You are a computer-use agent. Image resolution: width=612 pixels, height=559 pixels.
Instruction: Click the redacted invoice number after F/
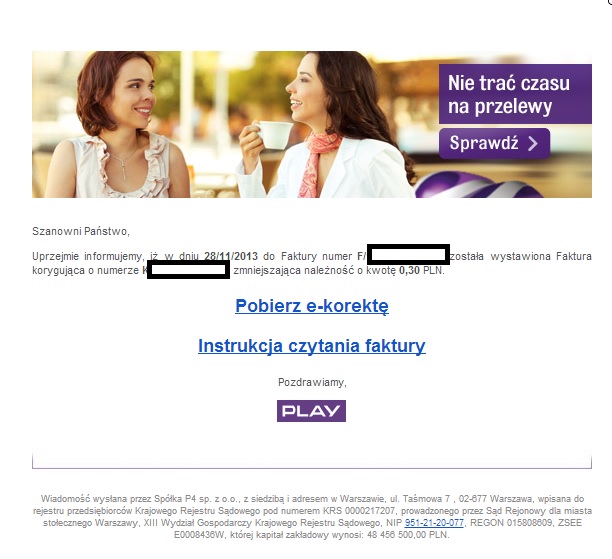pos(408,255)
